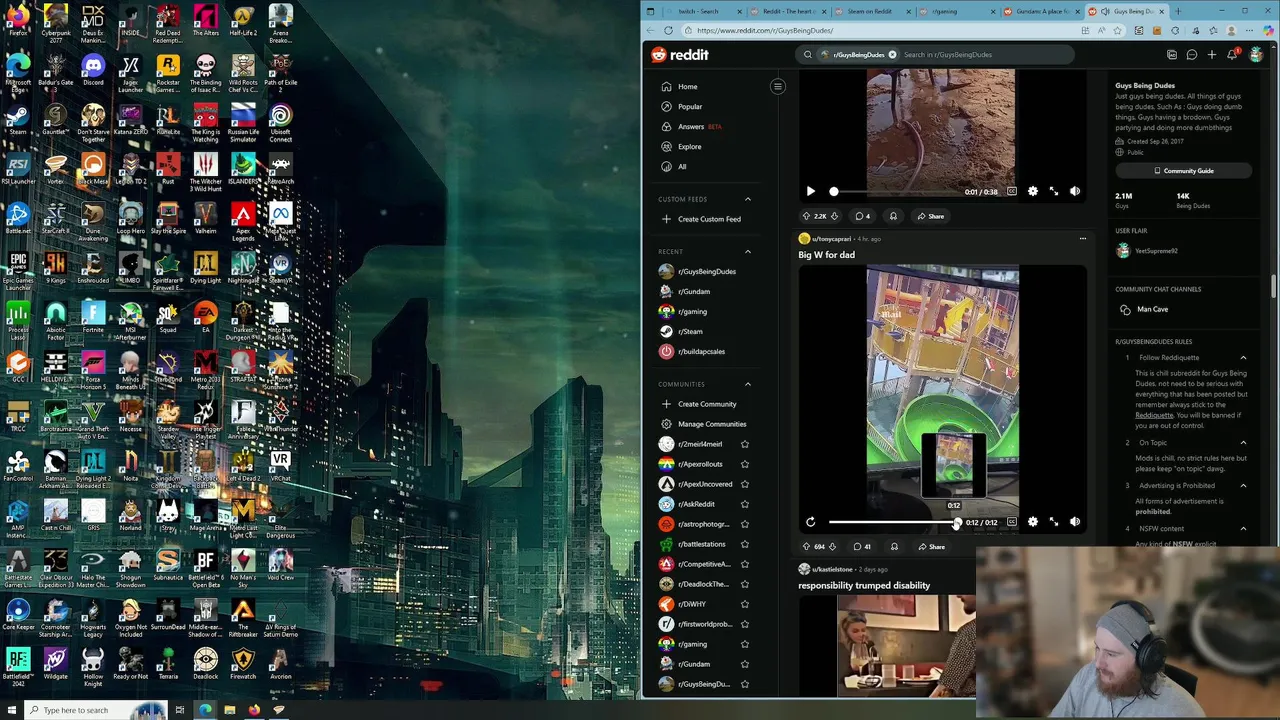Click the Reddit create post plus icon
The width and height of the screenshot is (1280, 720).
pos(1212,55)
